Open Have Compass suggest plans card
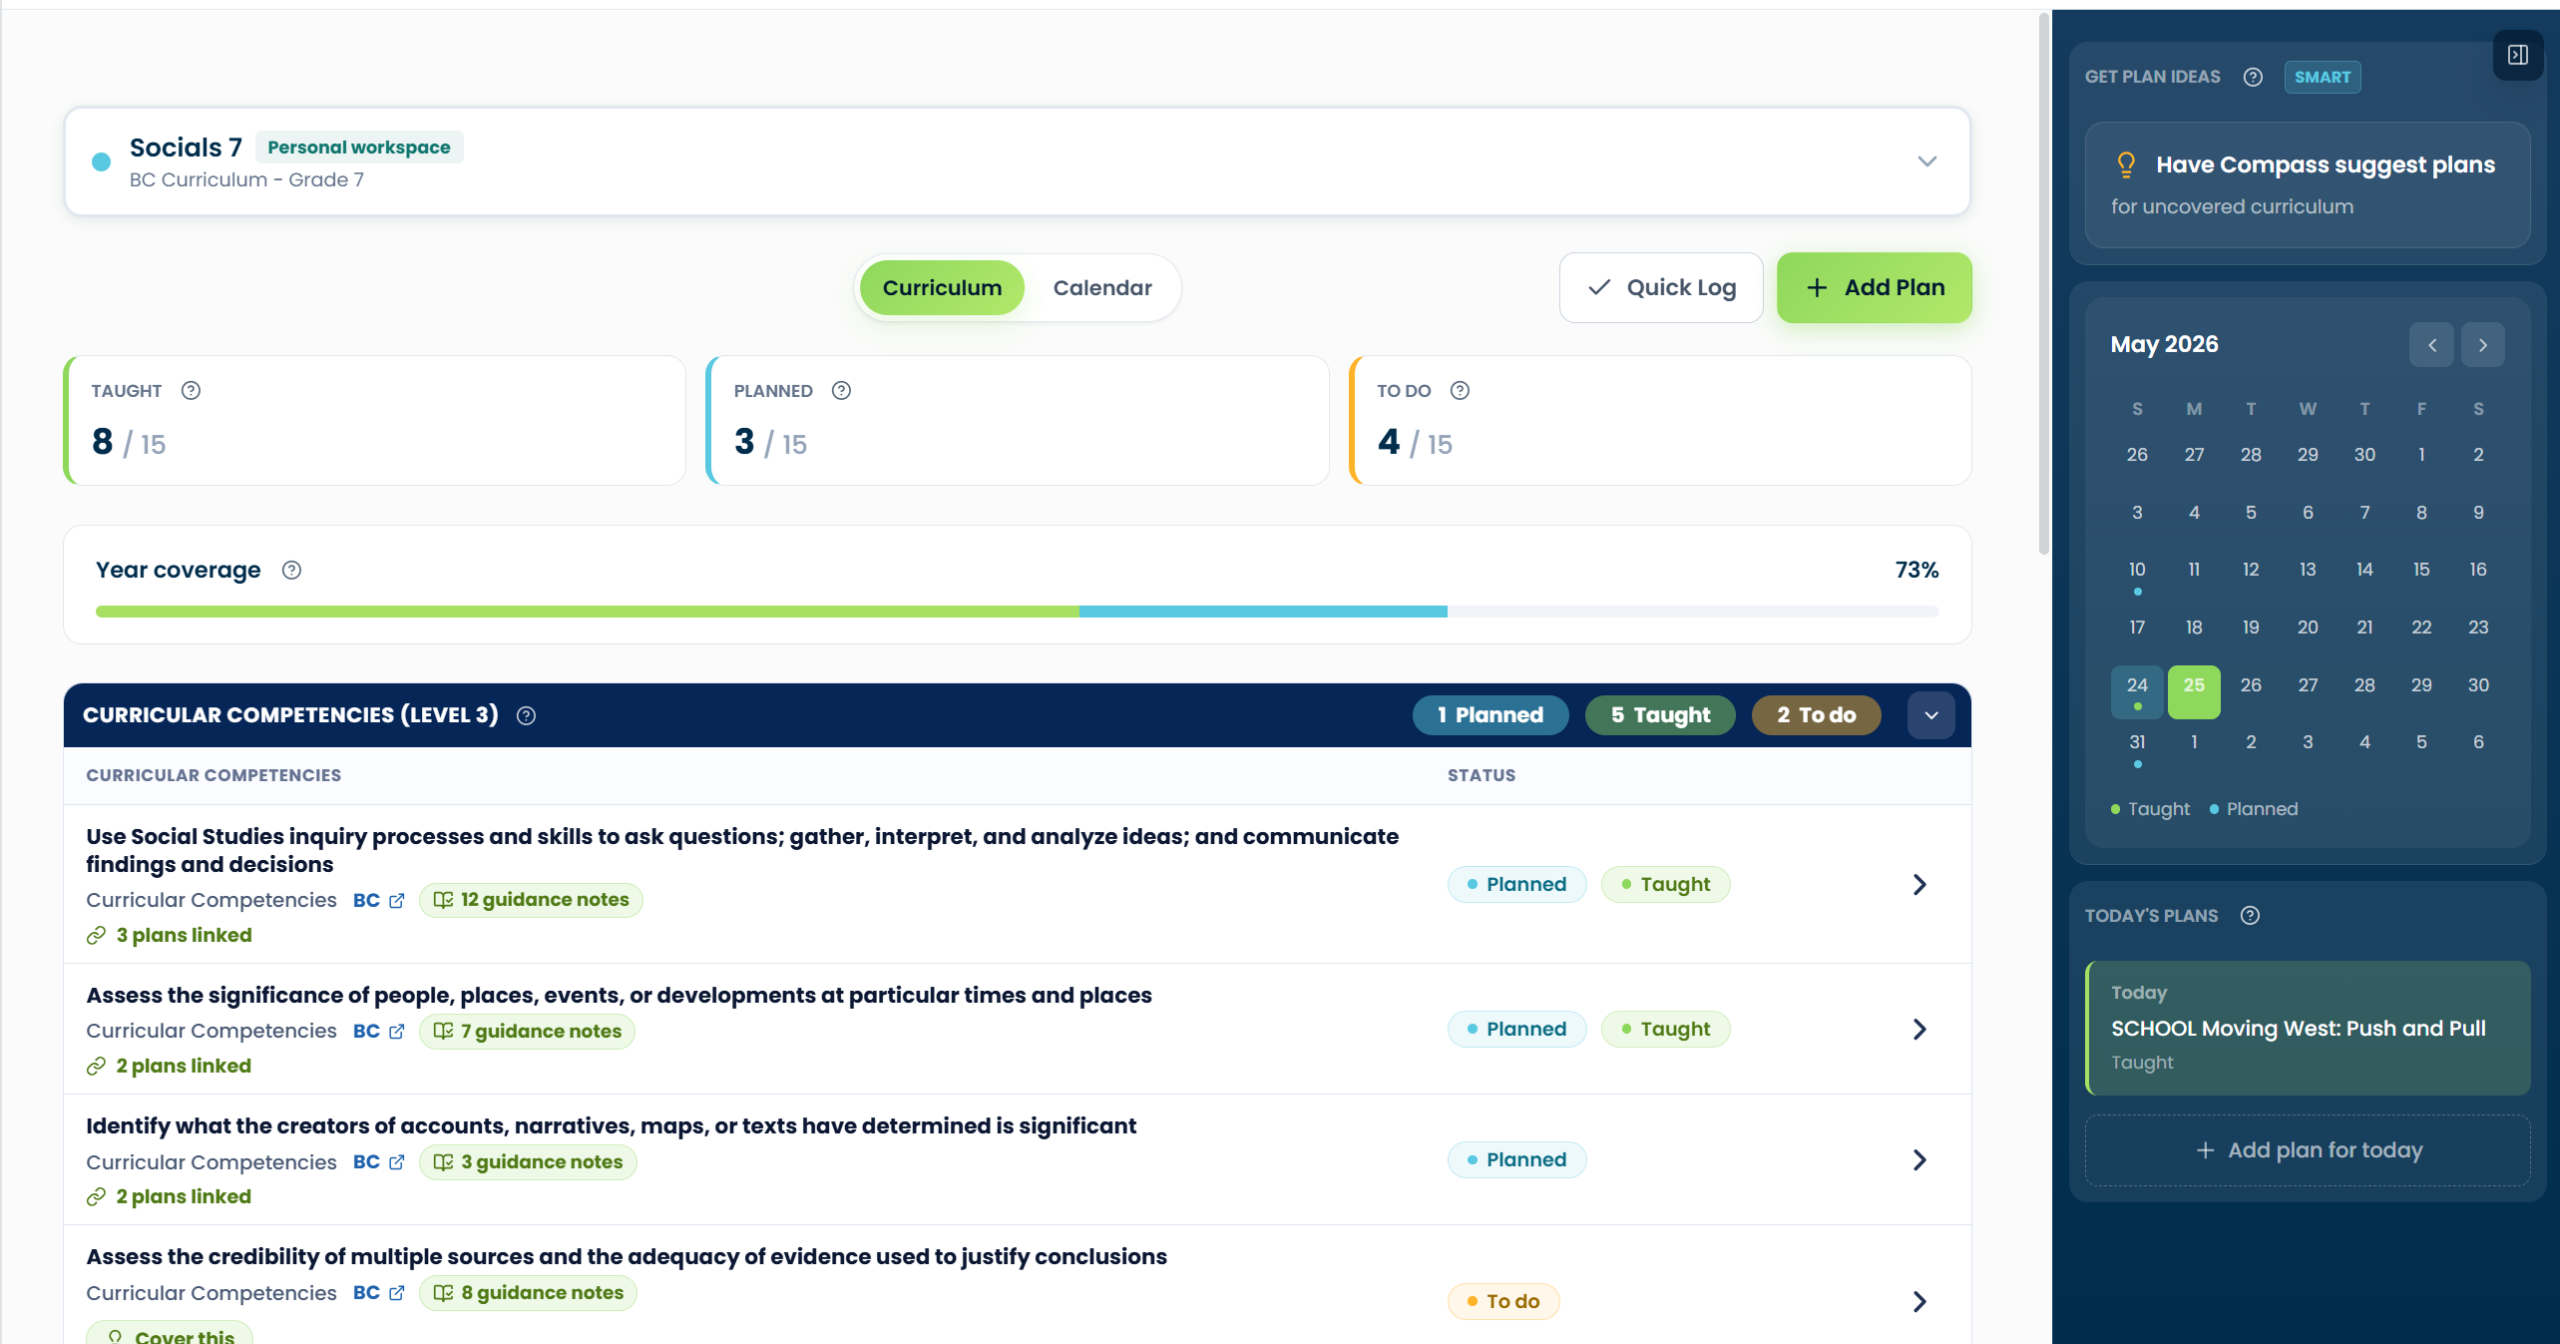The height and width of the screenshot is (1344, 2560). coord(2307,185)
